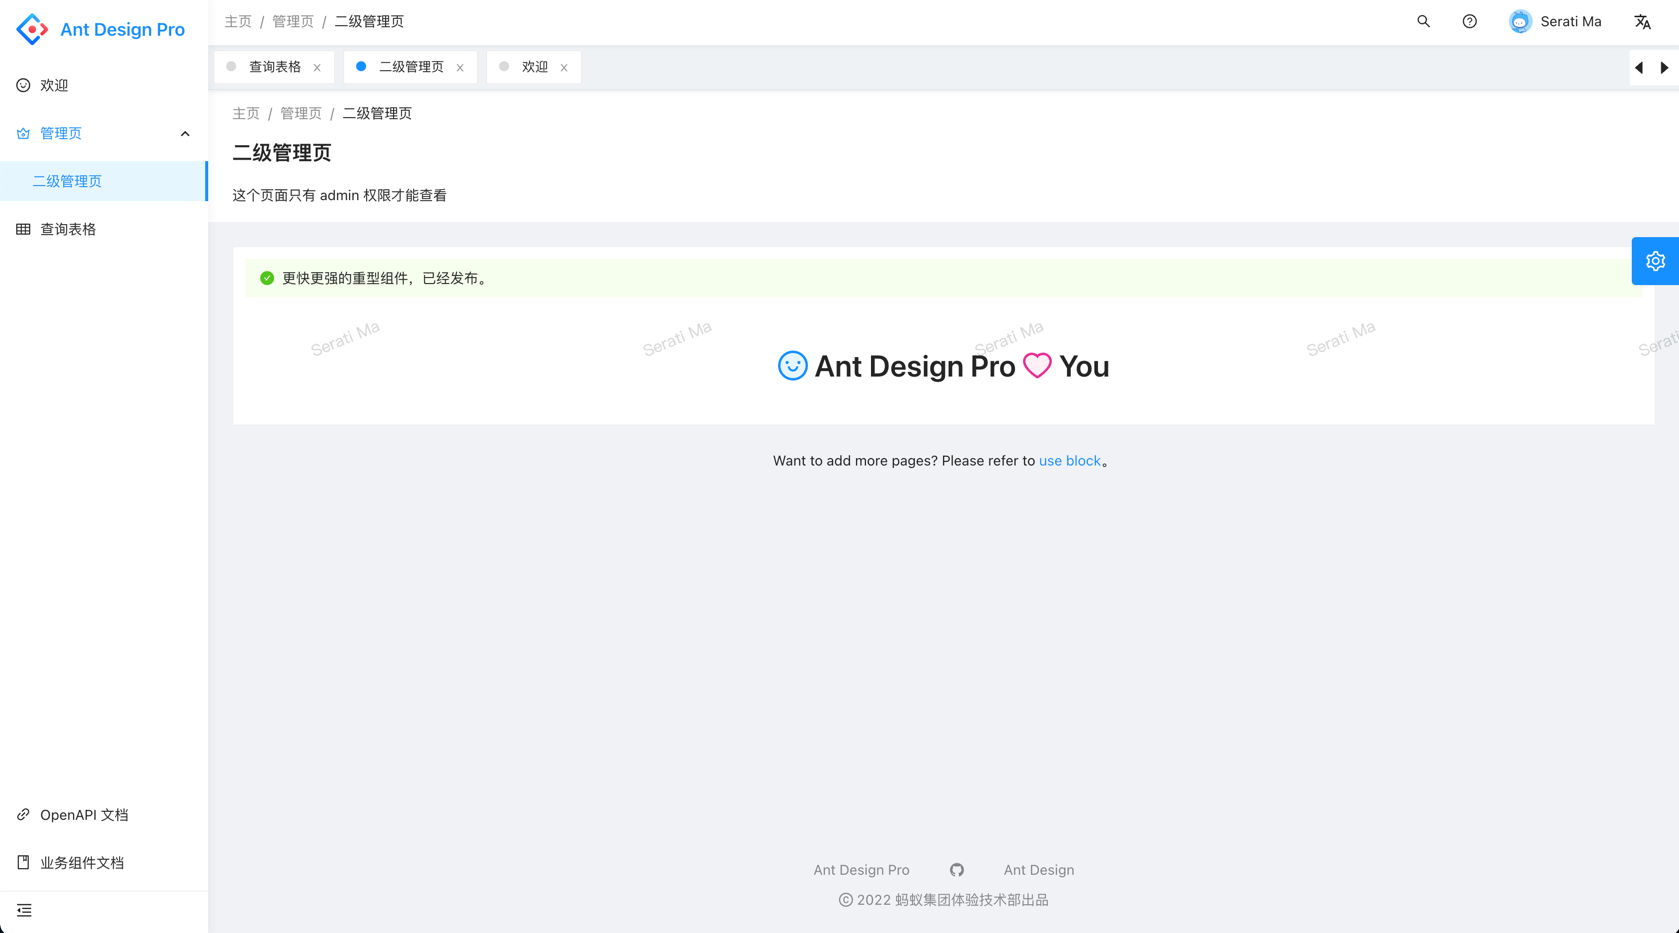Open the theme settings gear drawer
Screen dimensions: 1679x933
tap(1655, 261)
